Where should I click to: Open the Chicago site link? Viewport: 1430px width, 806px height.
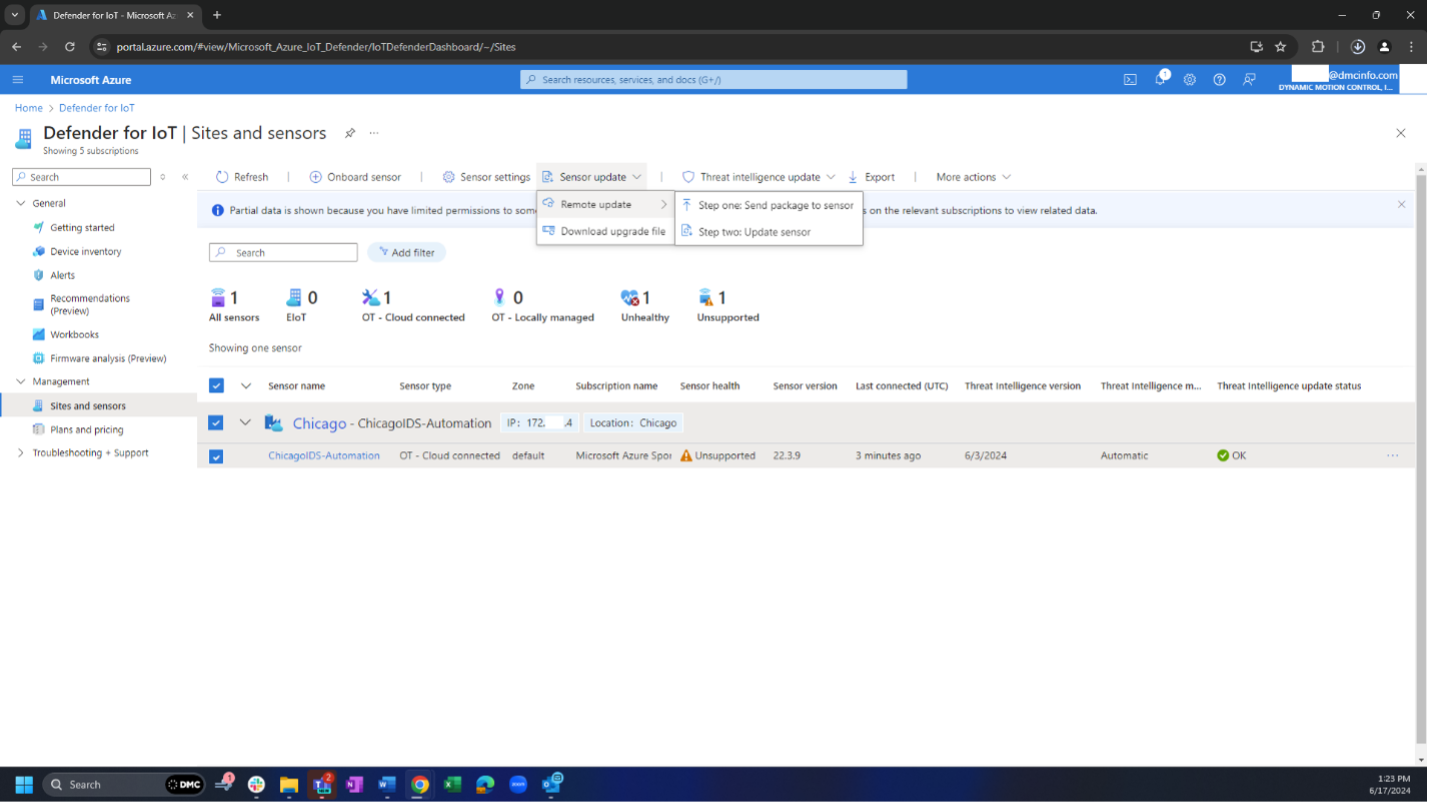click(x=319, y=423)
